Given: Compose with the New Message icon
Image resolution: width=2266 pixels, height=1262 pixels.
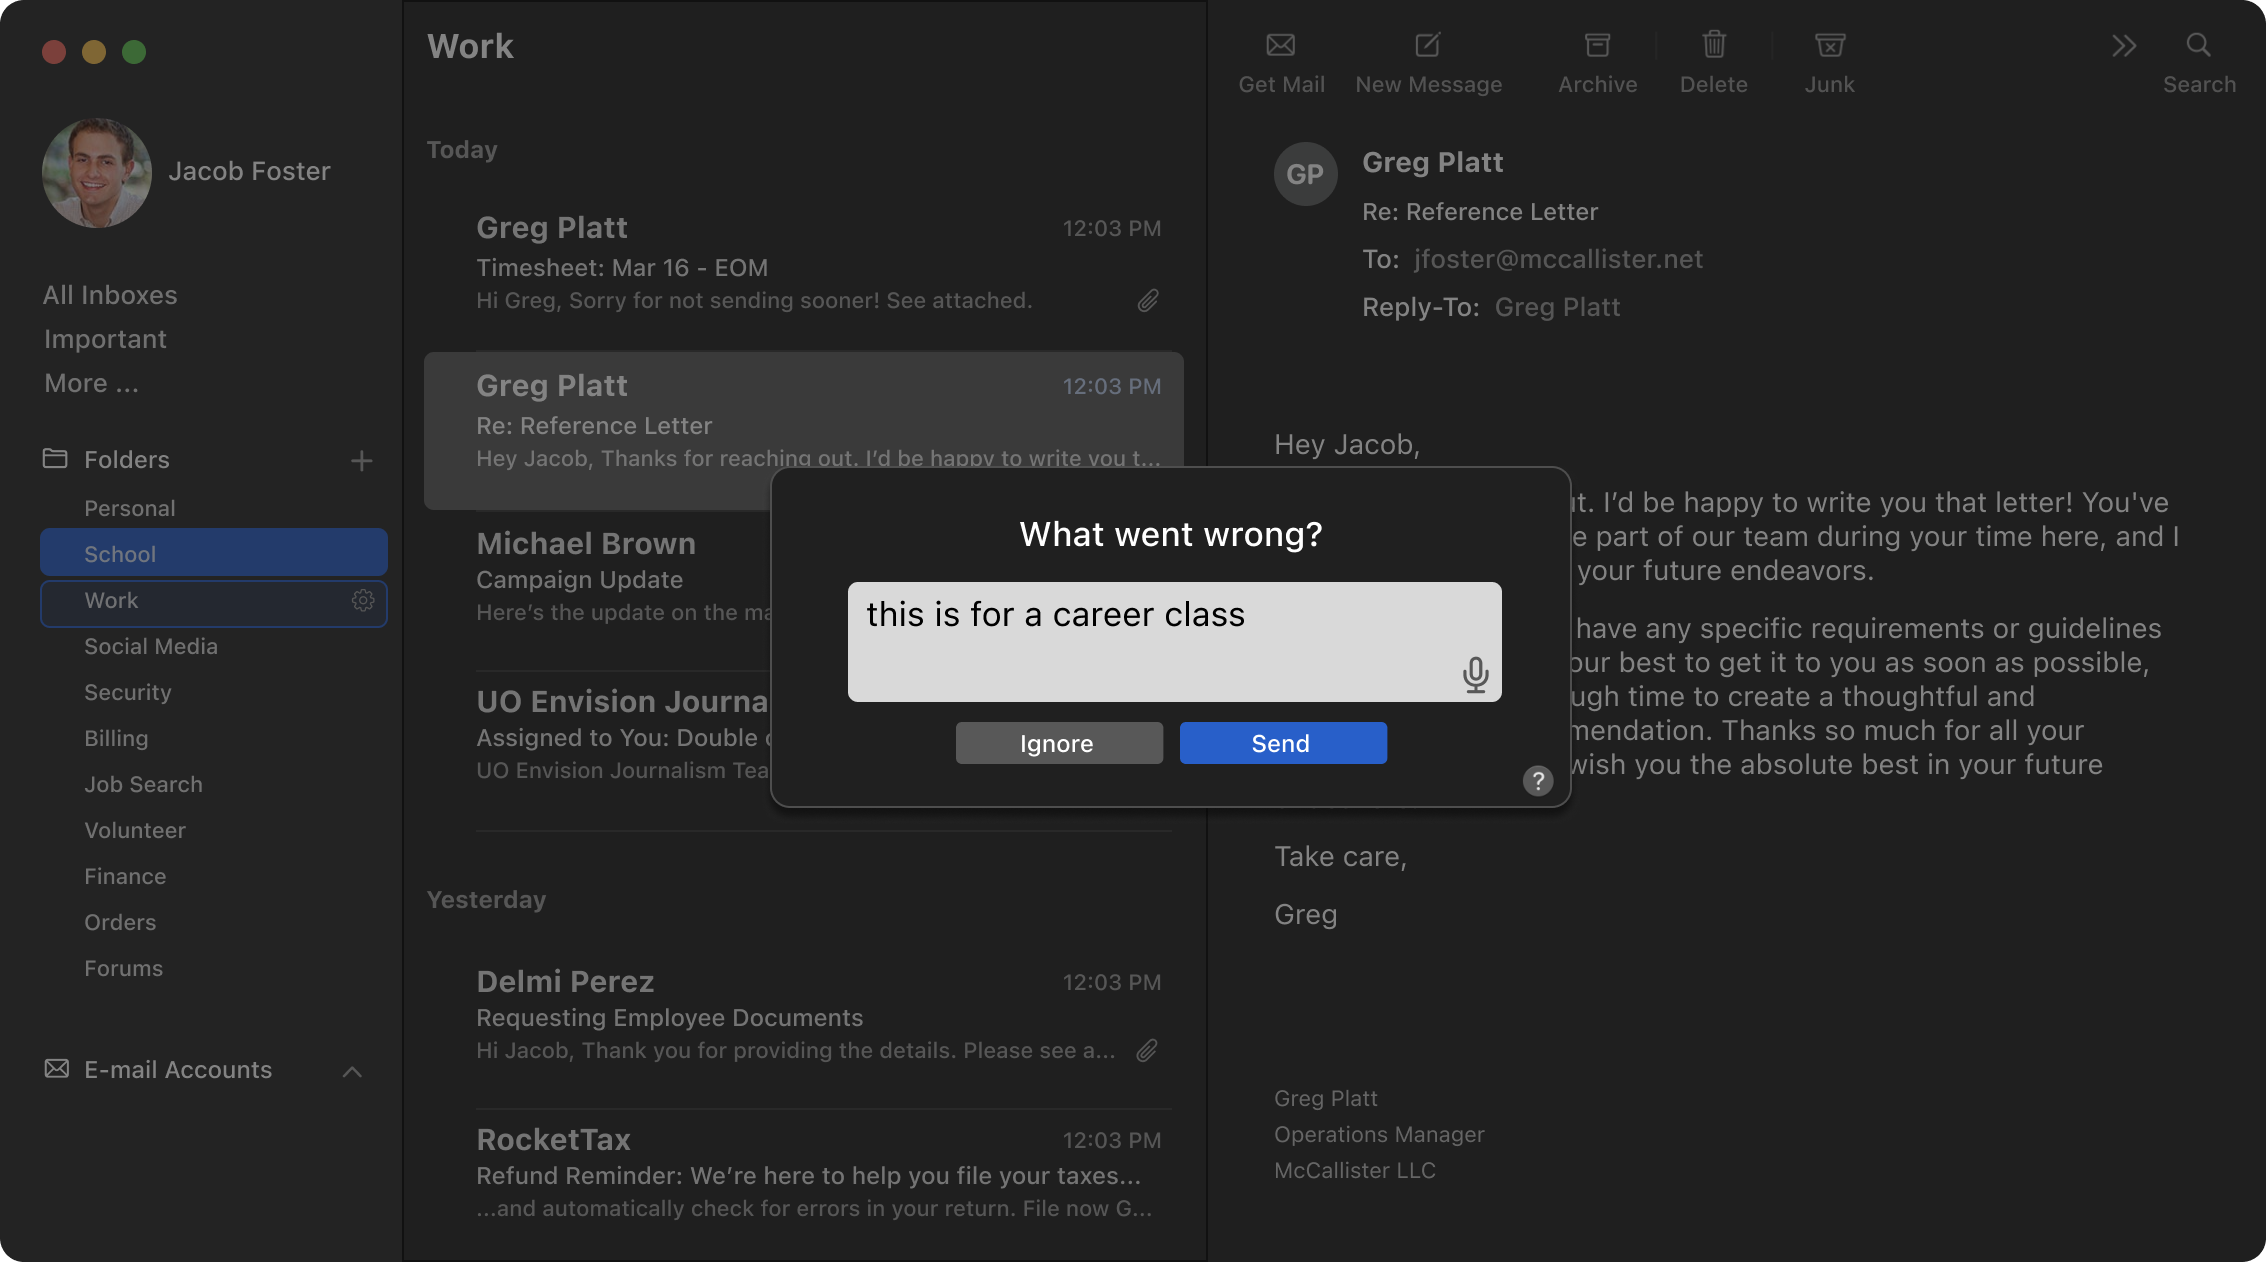Looking at the screenshot, I should [1428, 46].
